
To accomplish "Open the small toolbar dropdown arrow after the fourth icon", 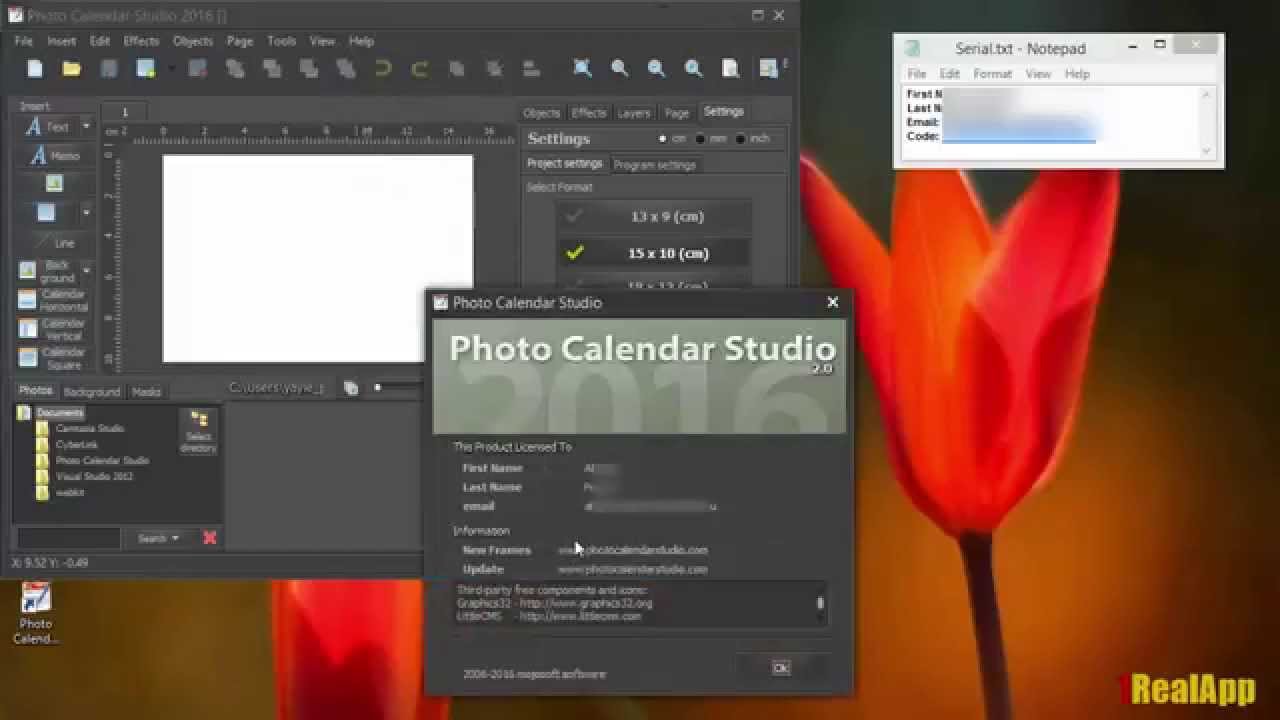I will 170,69.
